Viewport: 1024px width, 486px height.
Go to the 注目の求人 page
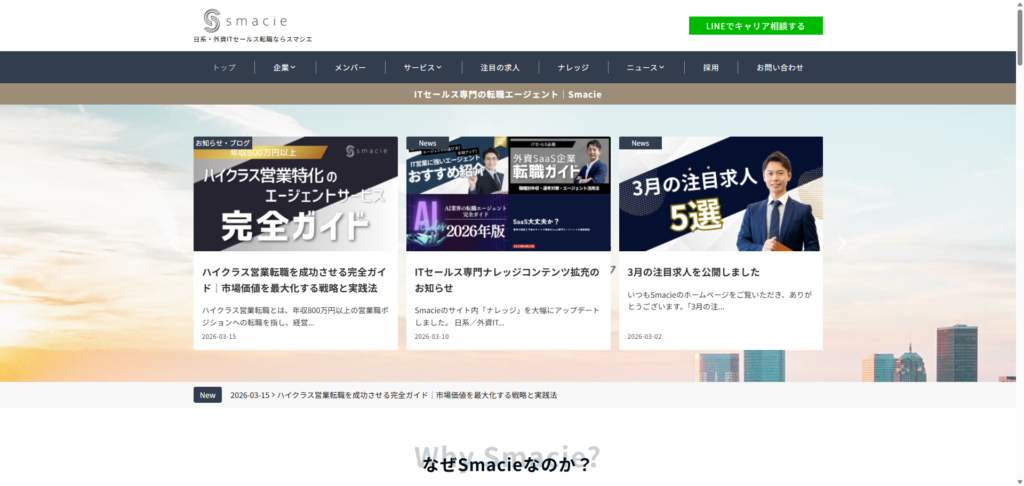point(500,68)
